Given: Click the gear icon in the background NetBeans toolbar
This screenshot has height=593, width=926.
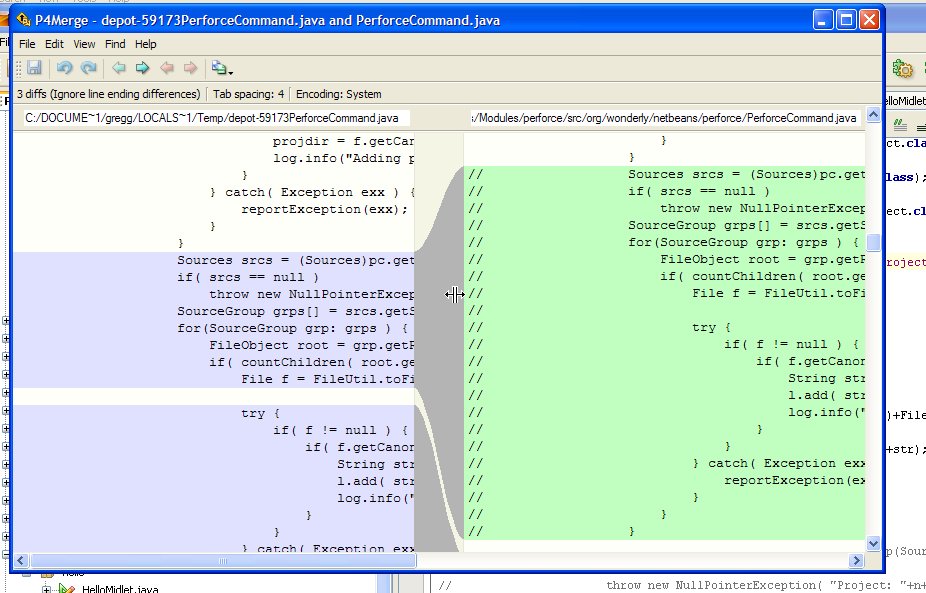Looking at the screenshot, I should [902, 69].
